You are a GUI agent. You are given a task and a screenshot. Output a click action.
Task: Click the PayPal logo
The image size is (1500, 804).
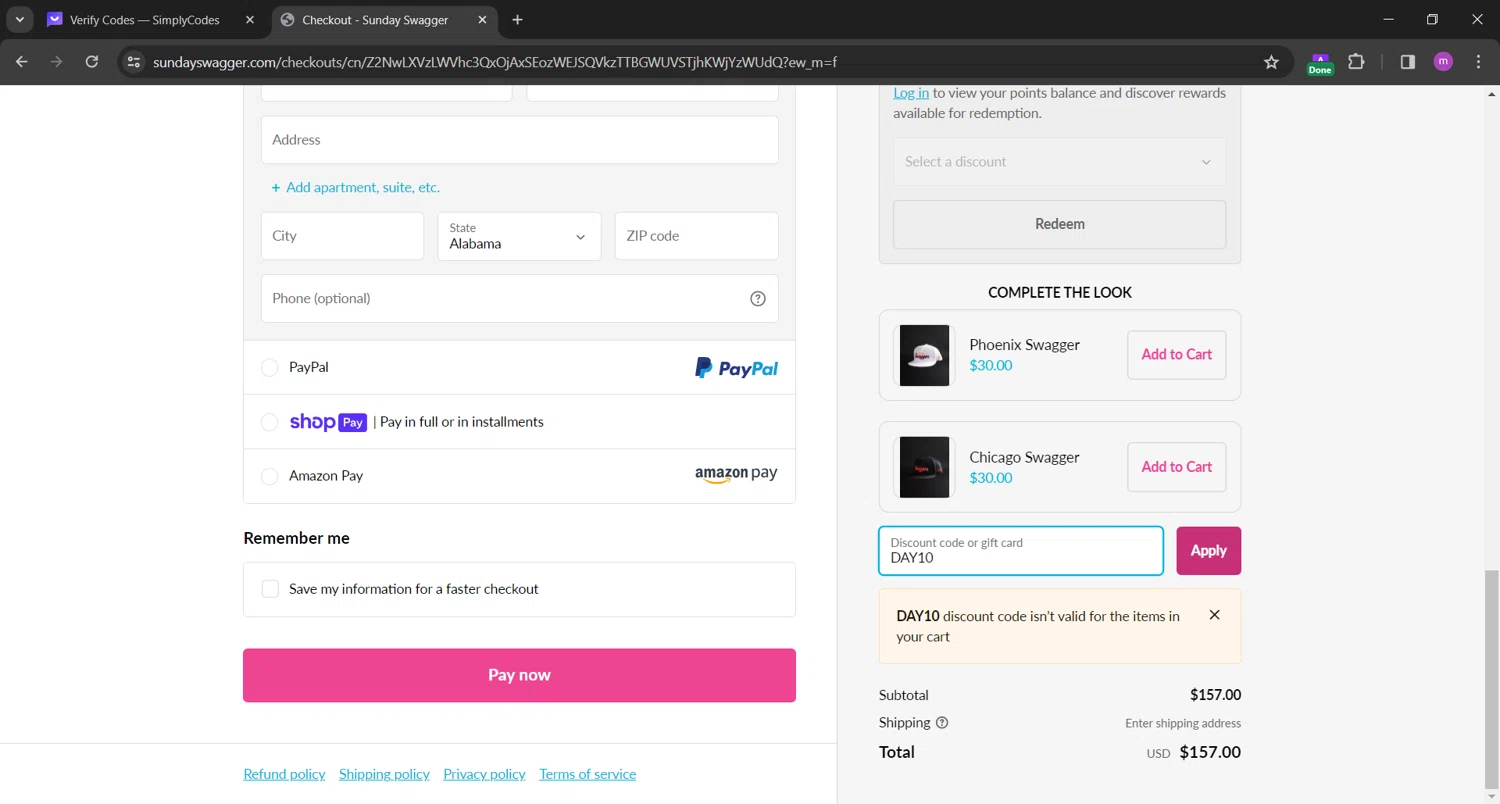(x=737, y=368)
